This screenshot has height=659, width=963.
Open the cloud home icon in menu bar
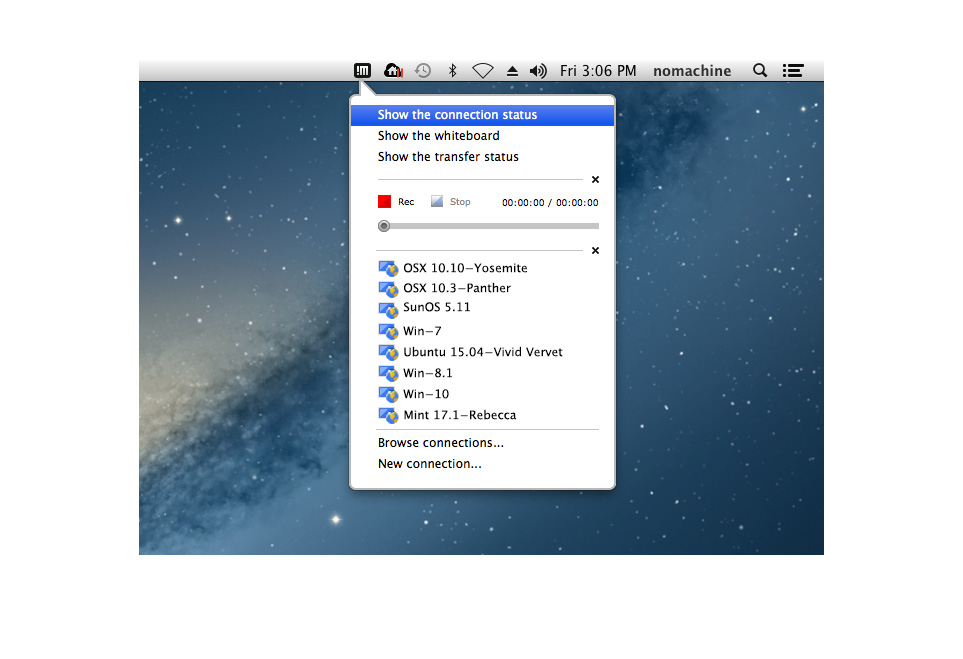(x=393, y=71)
